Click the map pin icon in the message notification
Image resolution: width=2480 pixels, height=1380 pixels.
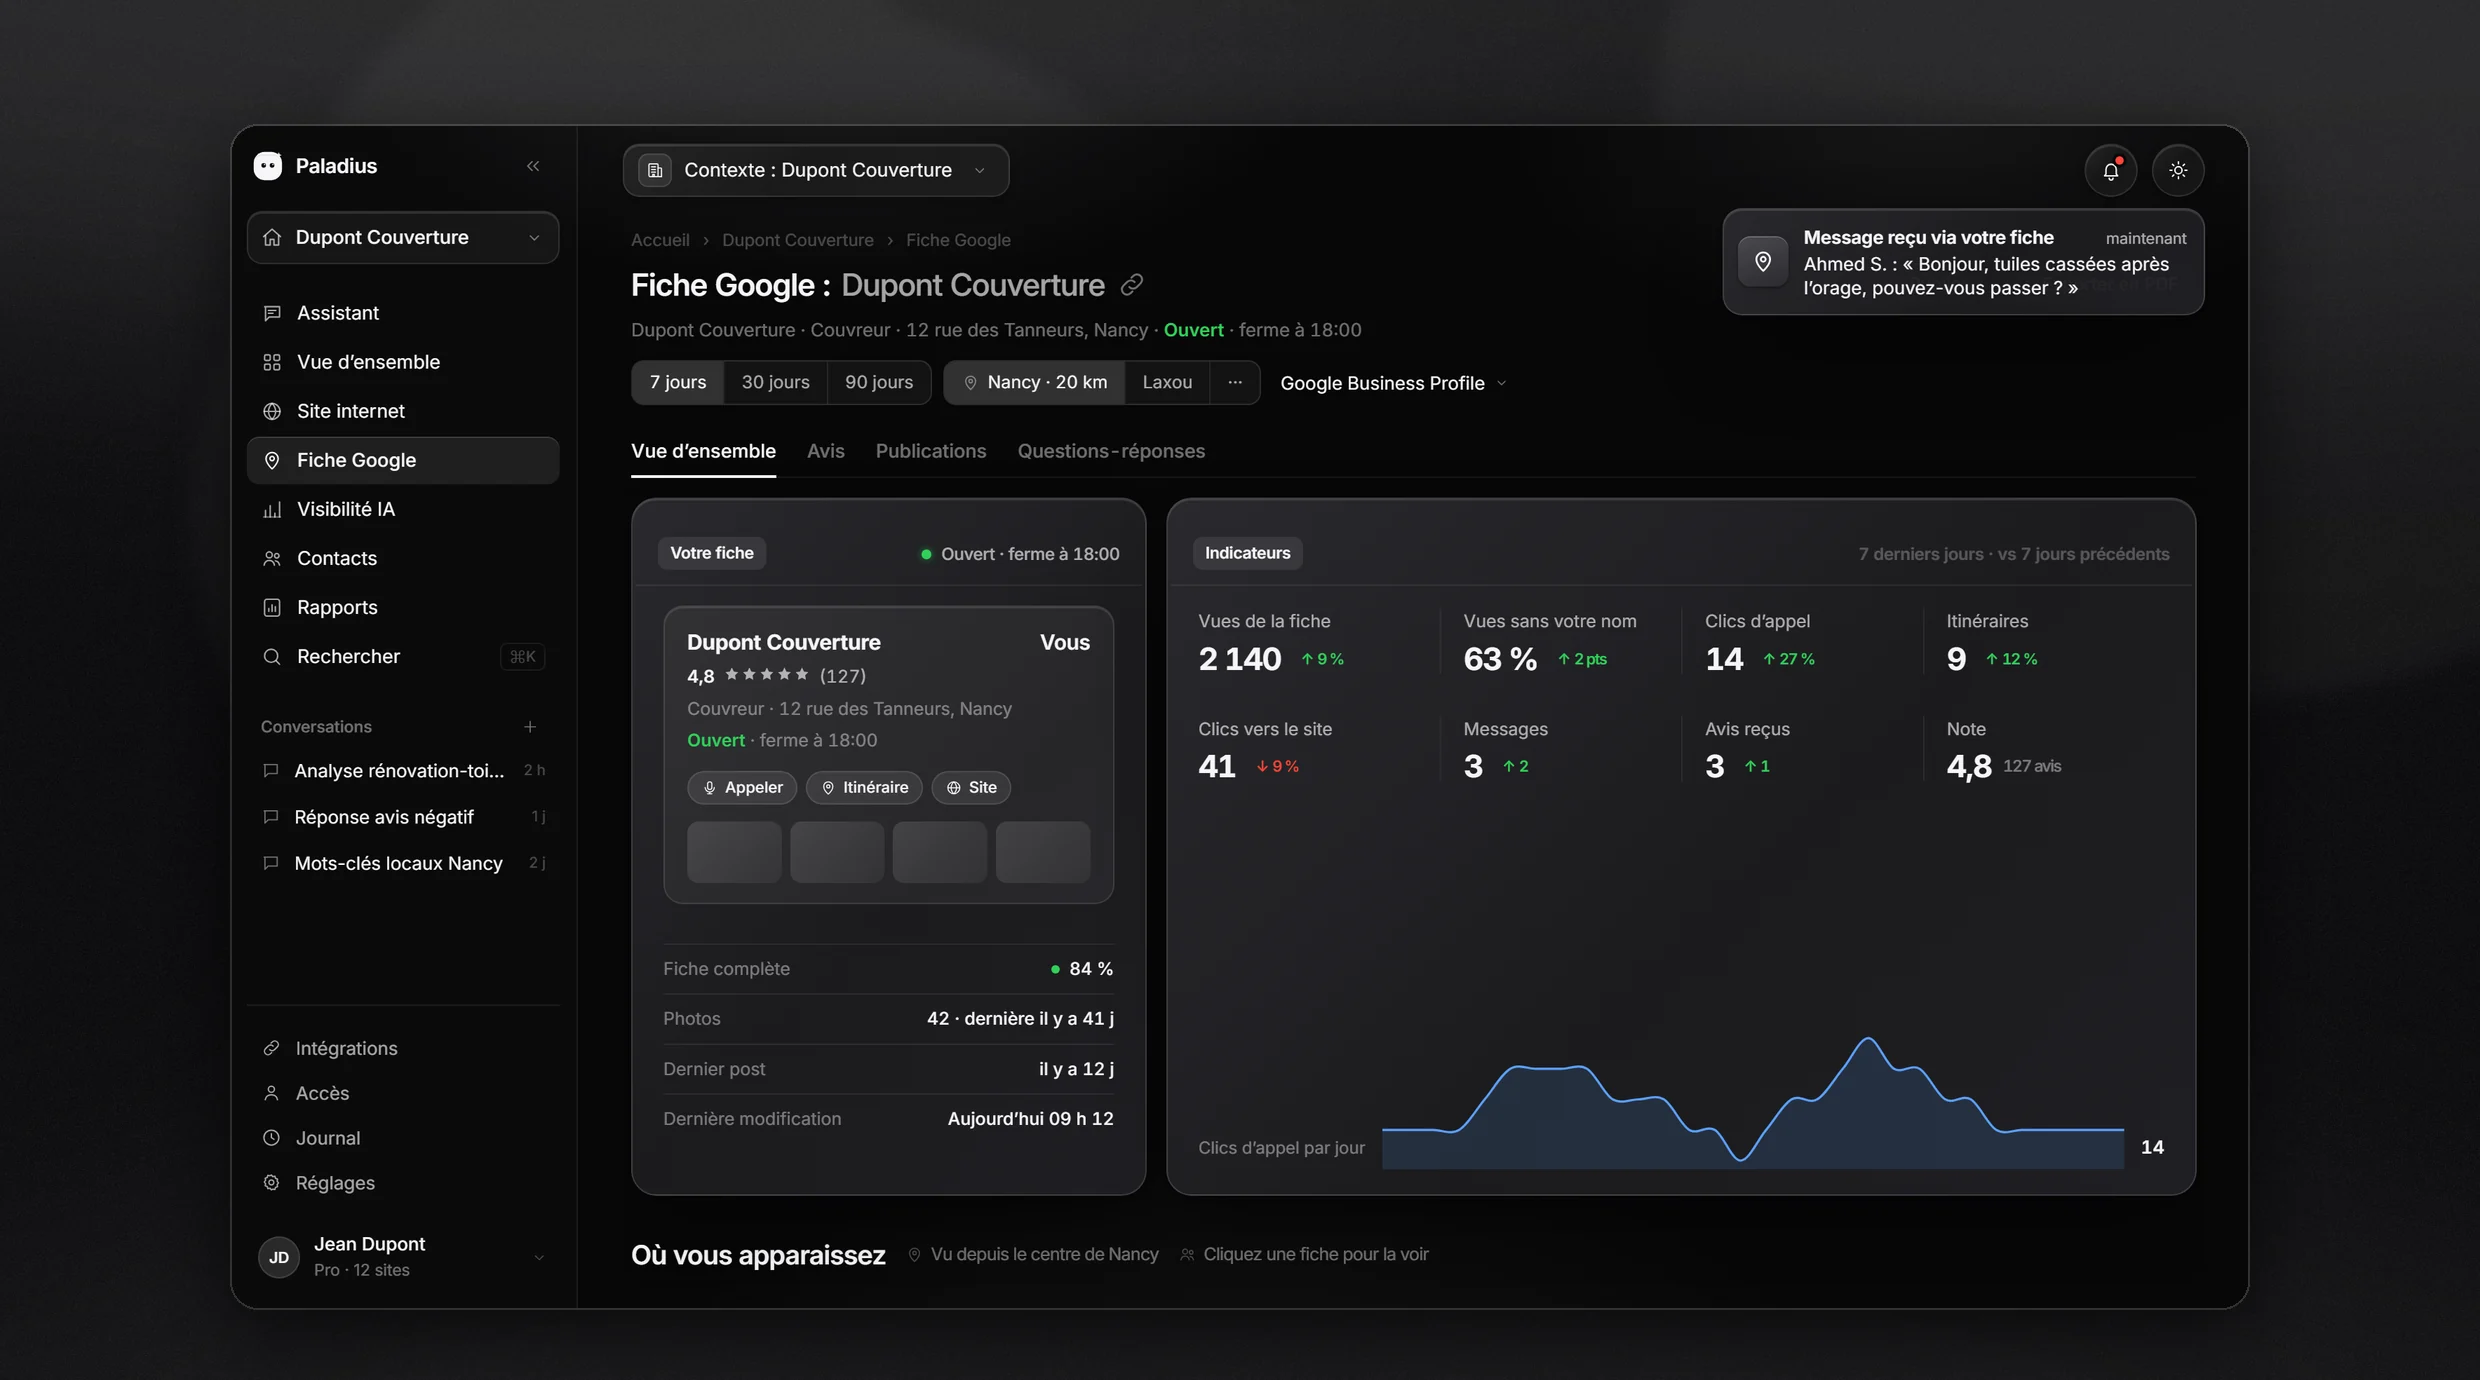point(1763,262)
